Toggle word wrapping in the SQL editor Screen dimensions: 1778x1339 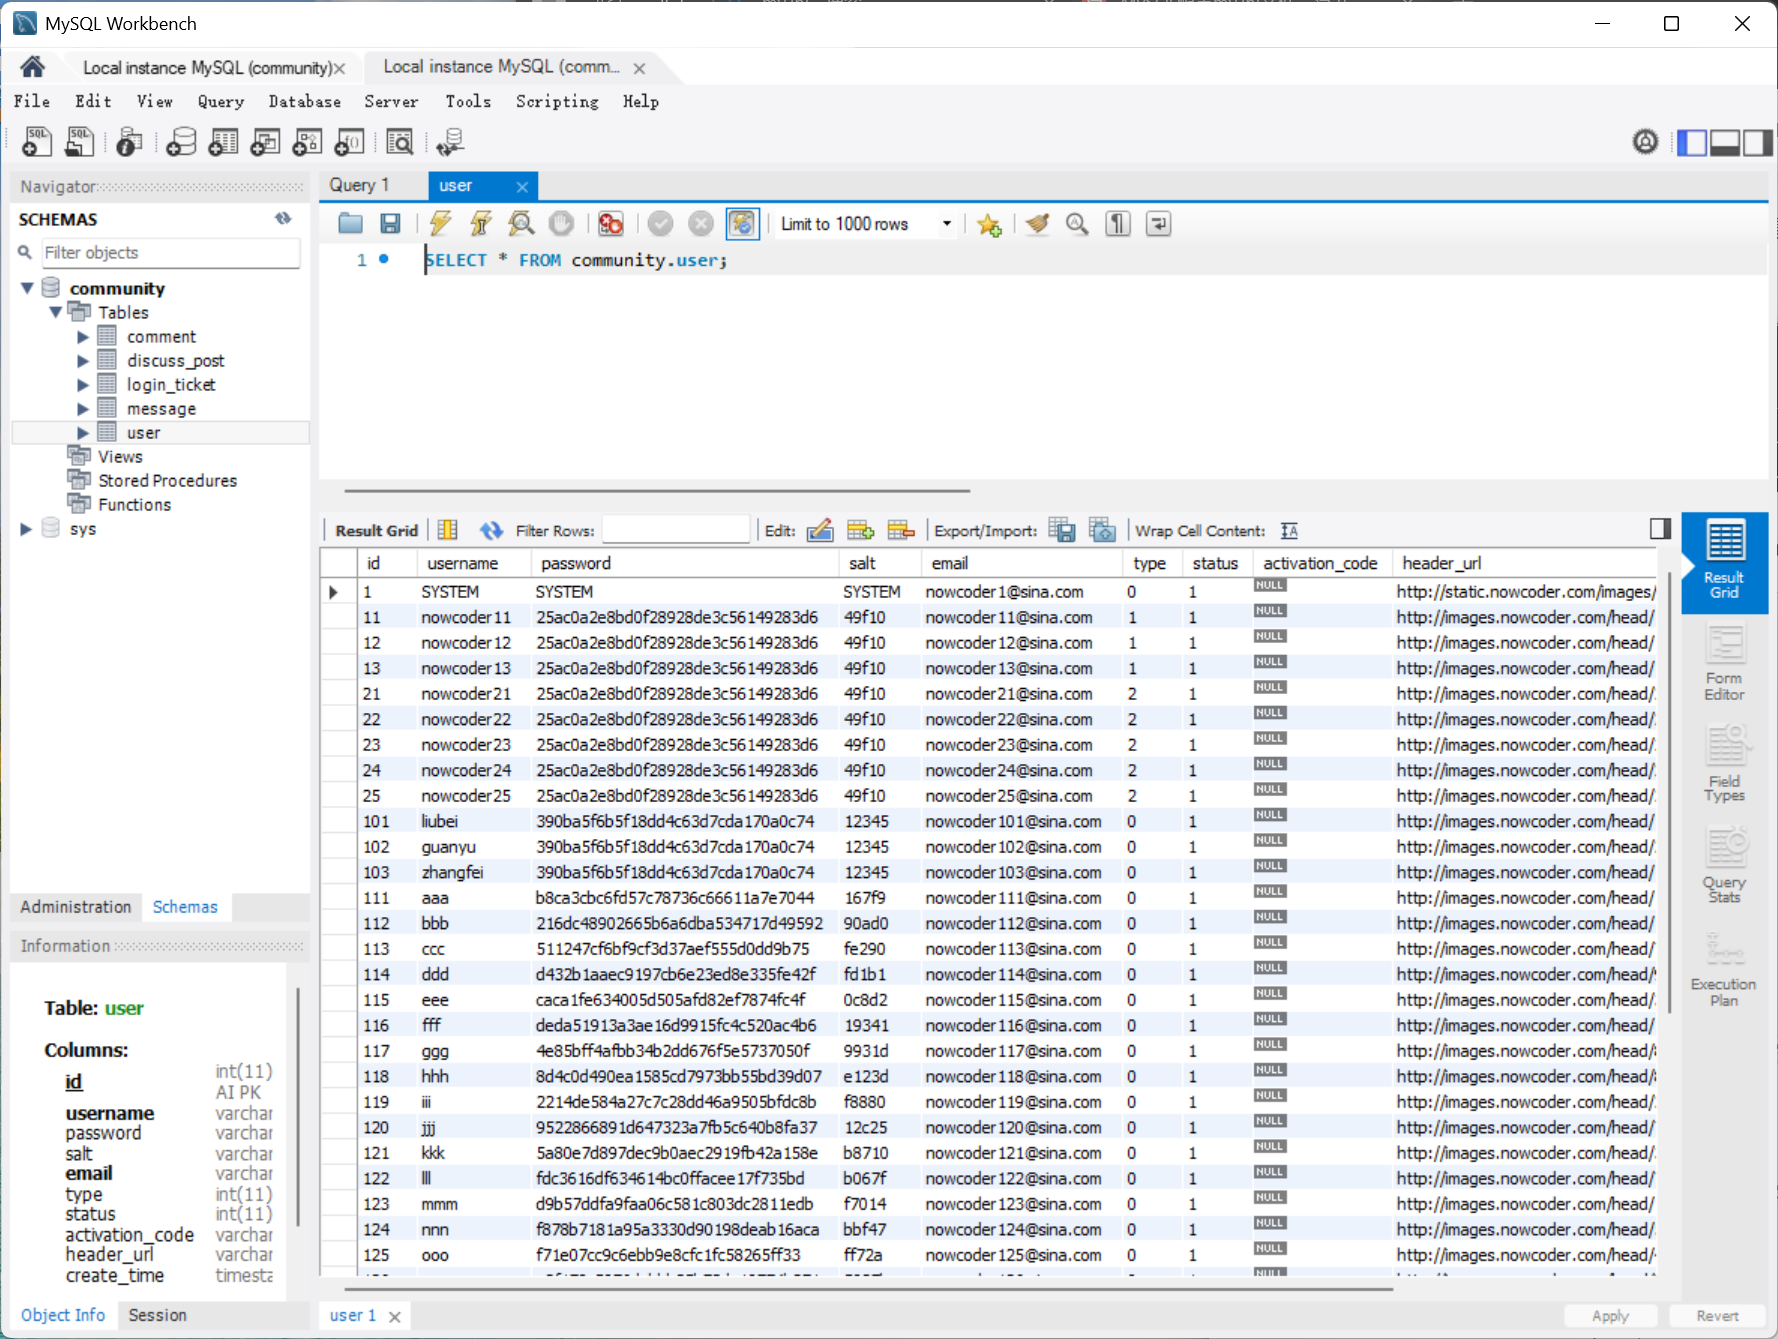click(x=1158, y=224)
